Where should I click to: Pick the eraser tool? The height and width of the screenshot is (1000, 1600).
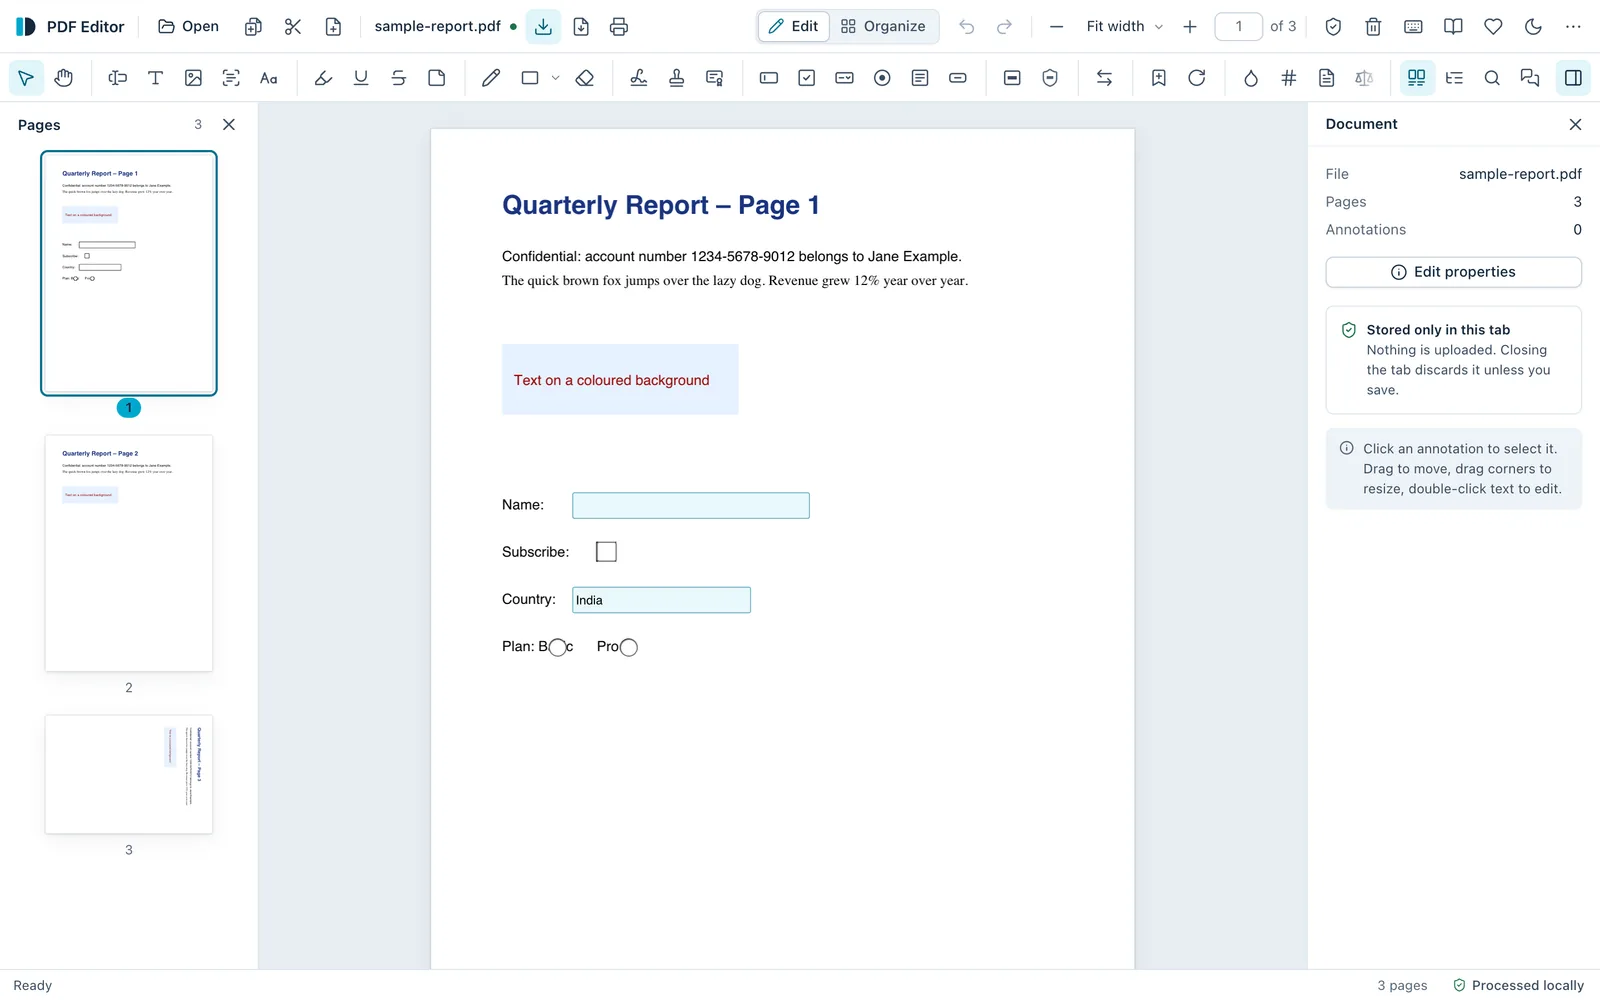pos(585,78)
